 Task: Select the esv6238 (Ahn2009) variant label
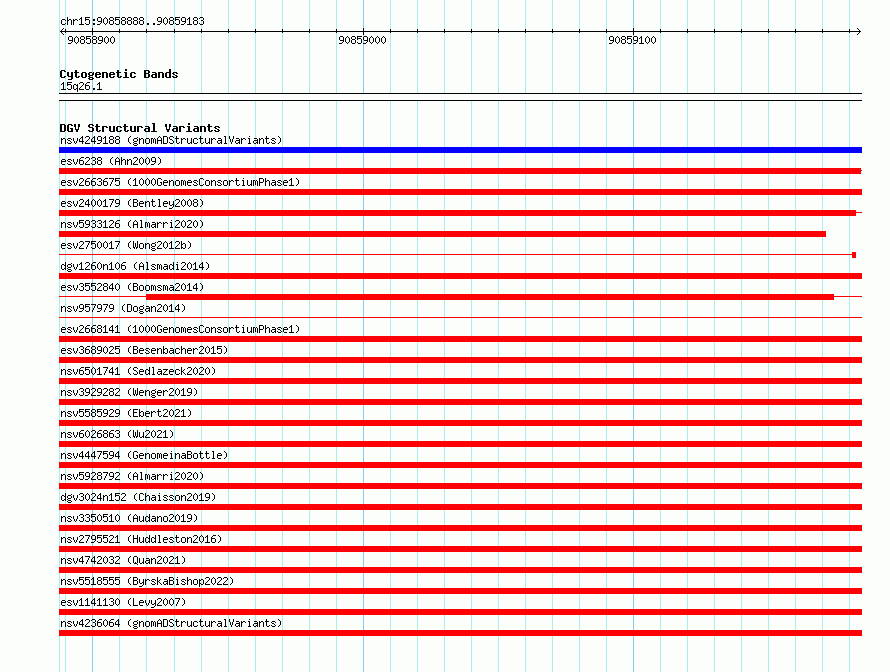click(111, 161)
